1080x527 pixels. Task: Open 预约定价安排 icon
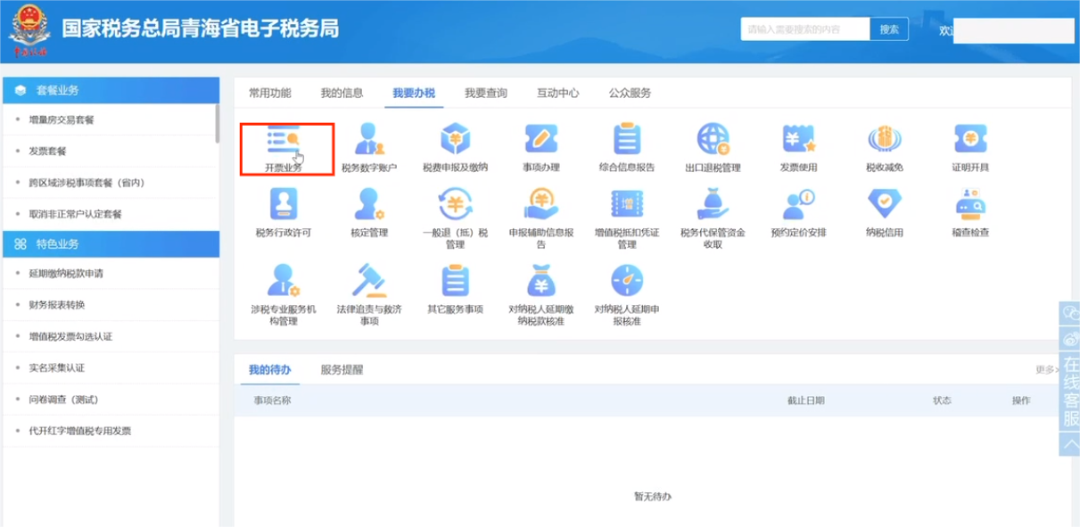click(x=798, y=205)
